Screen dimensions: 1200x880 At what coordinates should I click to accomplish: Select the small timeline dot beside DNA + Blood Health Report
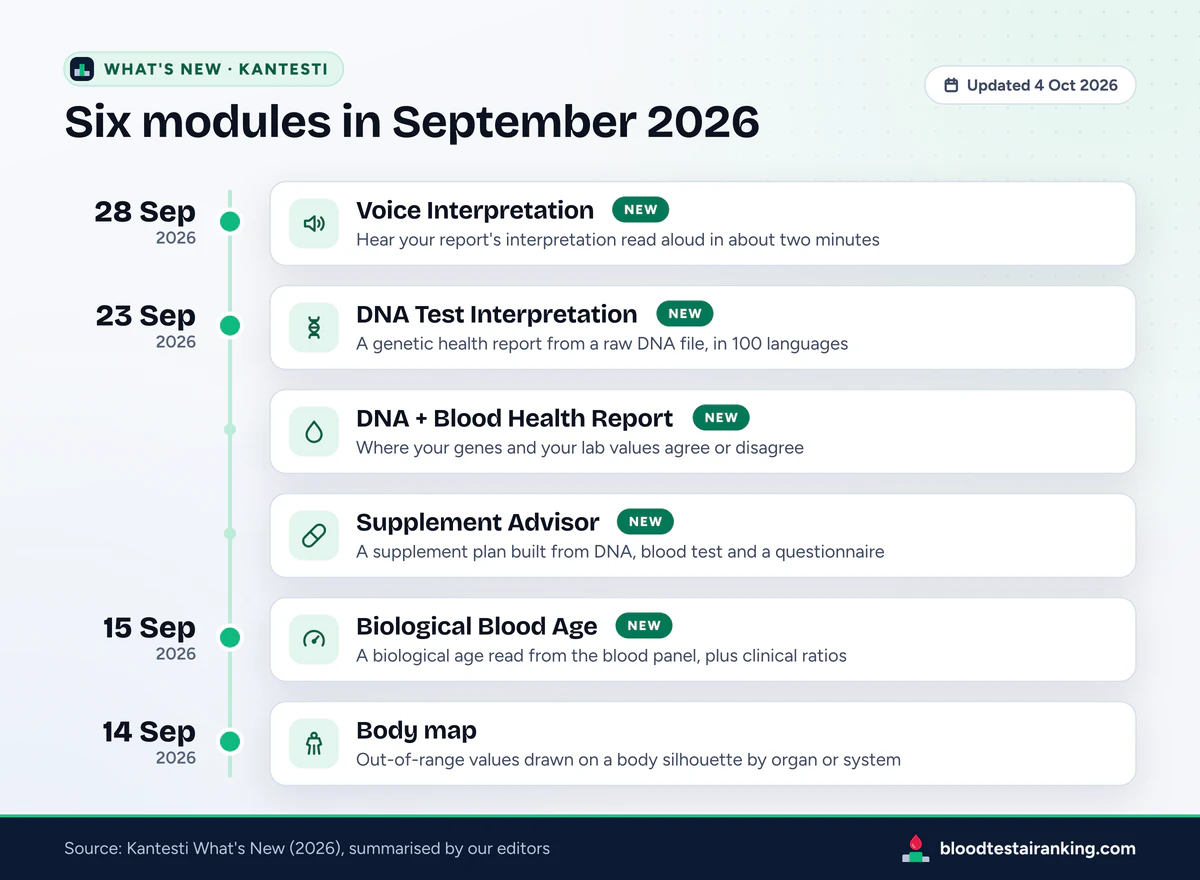coord(230,430)
